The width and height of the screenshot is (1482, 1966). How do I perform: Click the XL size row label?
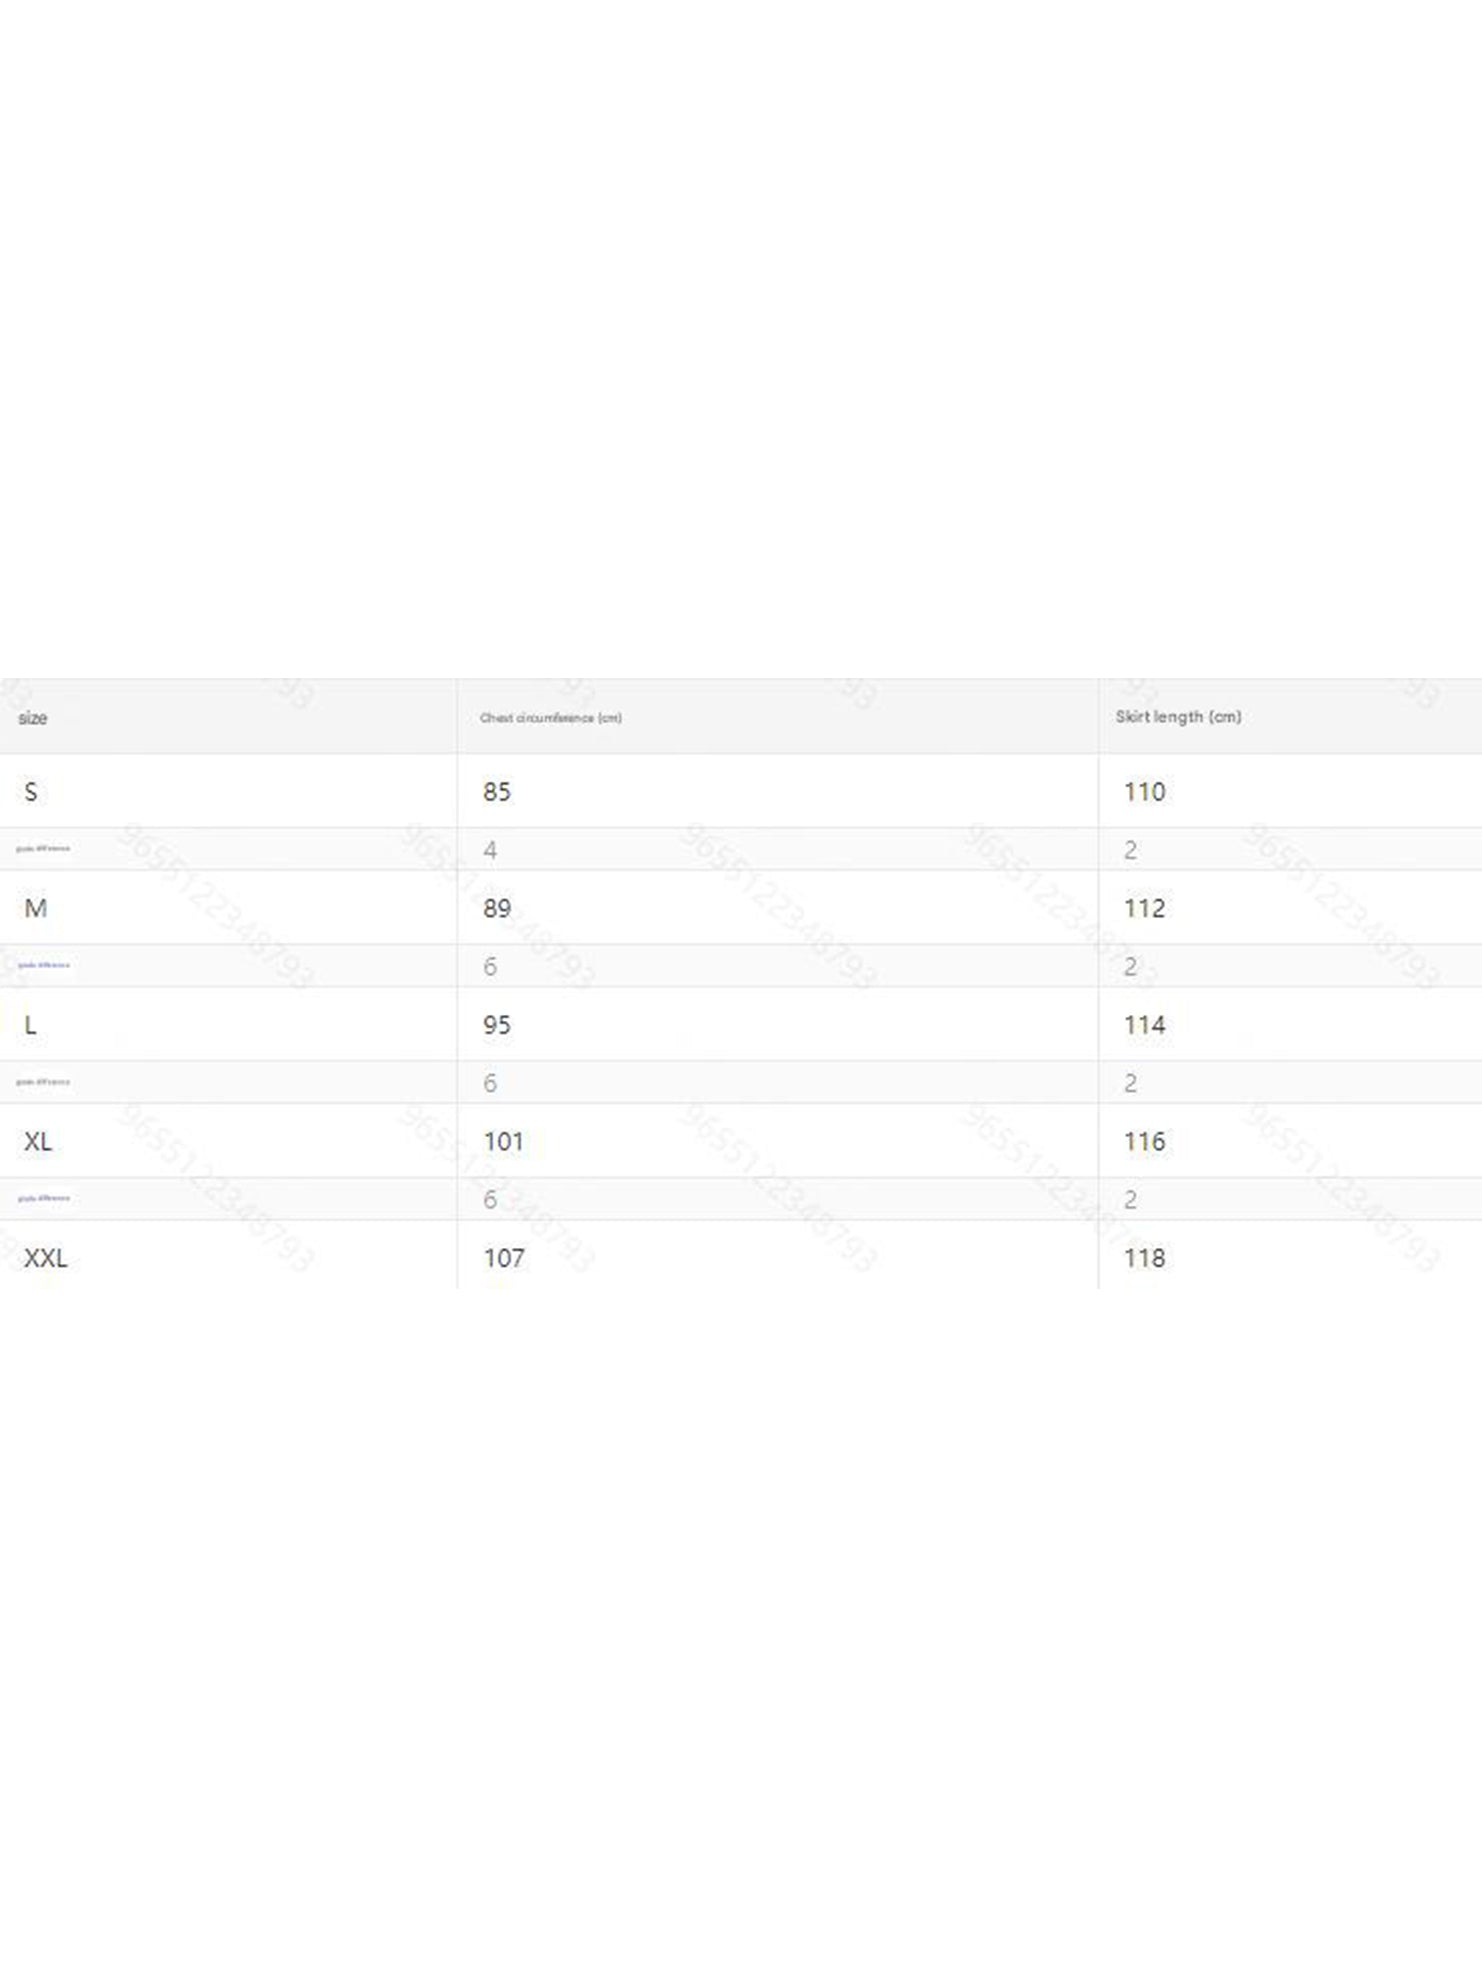point(38,1141)
